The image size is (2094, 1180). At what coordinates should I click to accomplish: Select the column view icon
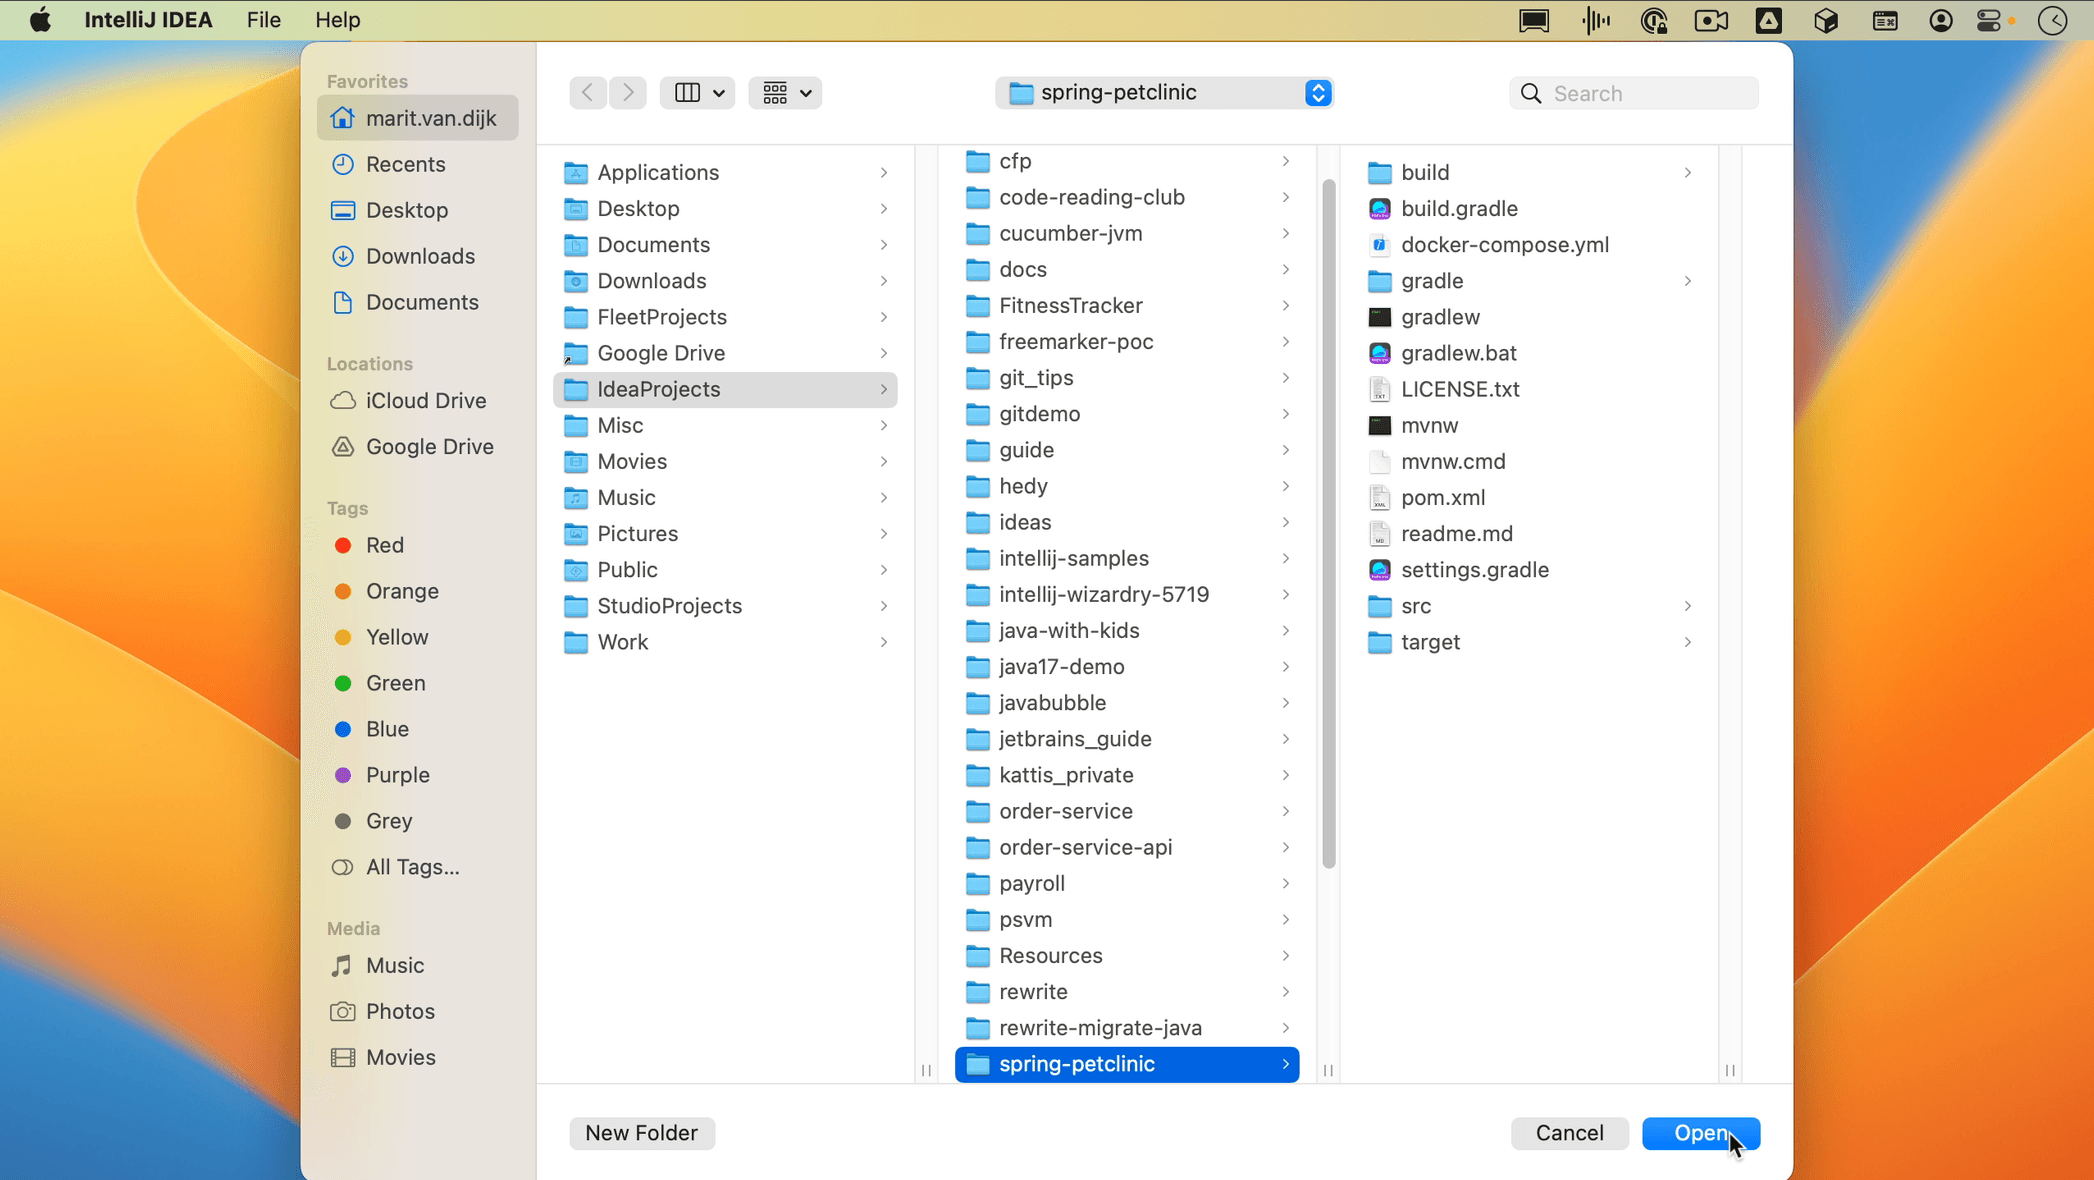click(x=688, y=92)
